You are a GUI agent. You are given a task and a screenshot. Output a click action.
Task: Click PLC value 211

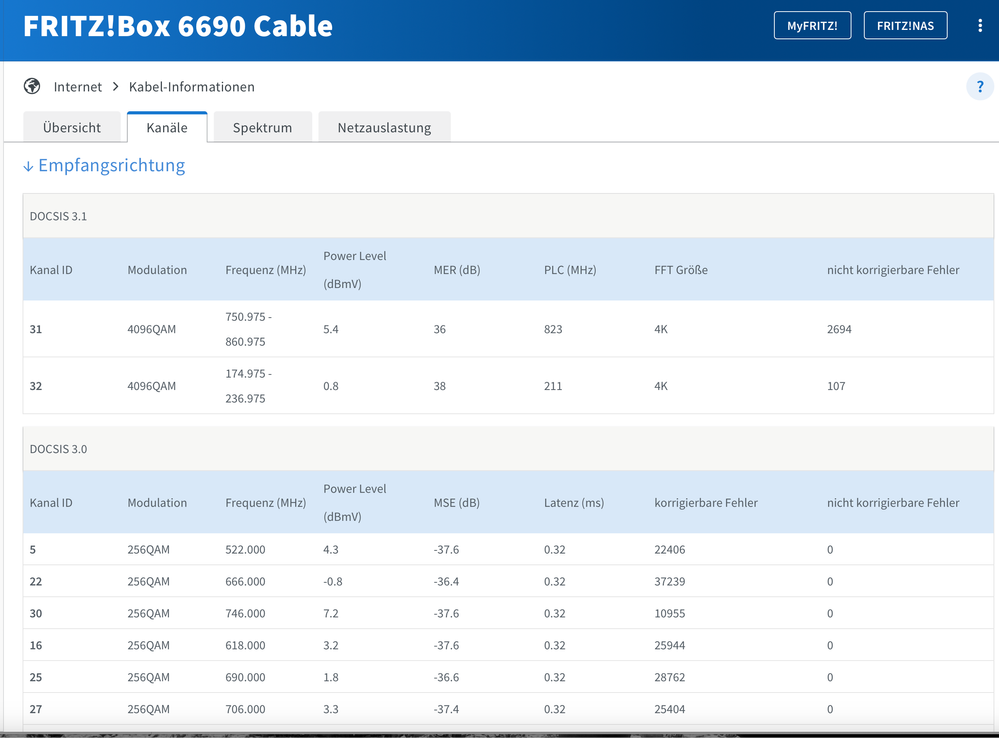click(553, 386)
